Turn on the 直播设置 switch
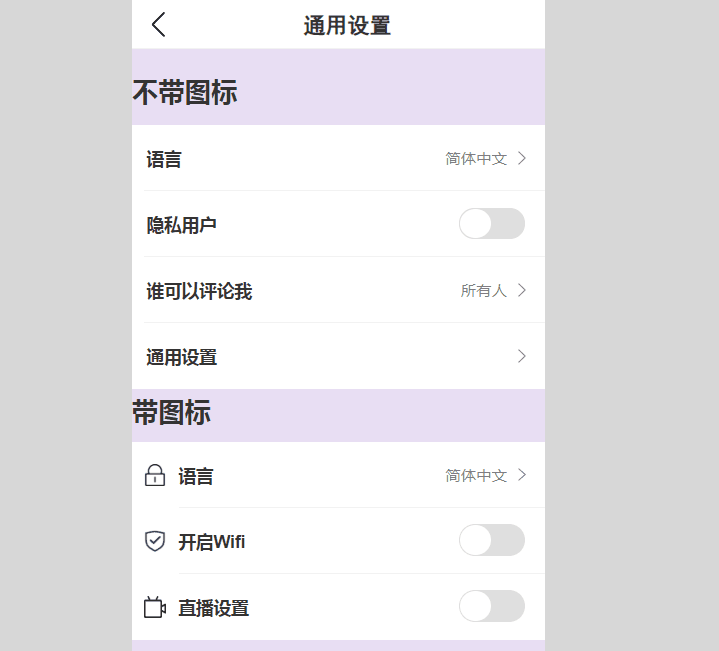 pyautogui.click(x=492, y=606)
